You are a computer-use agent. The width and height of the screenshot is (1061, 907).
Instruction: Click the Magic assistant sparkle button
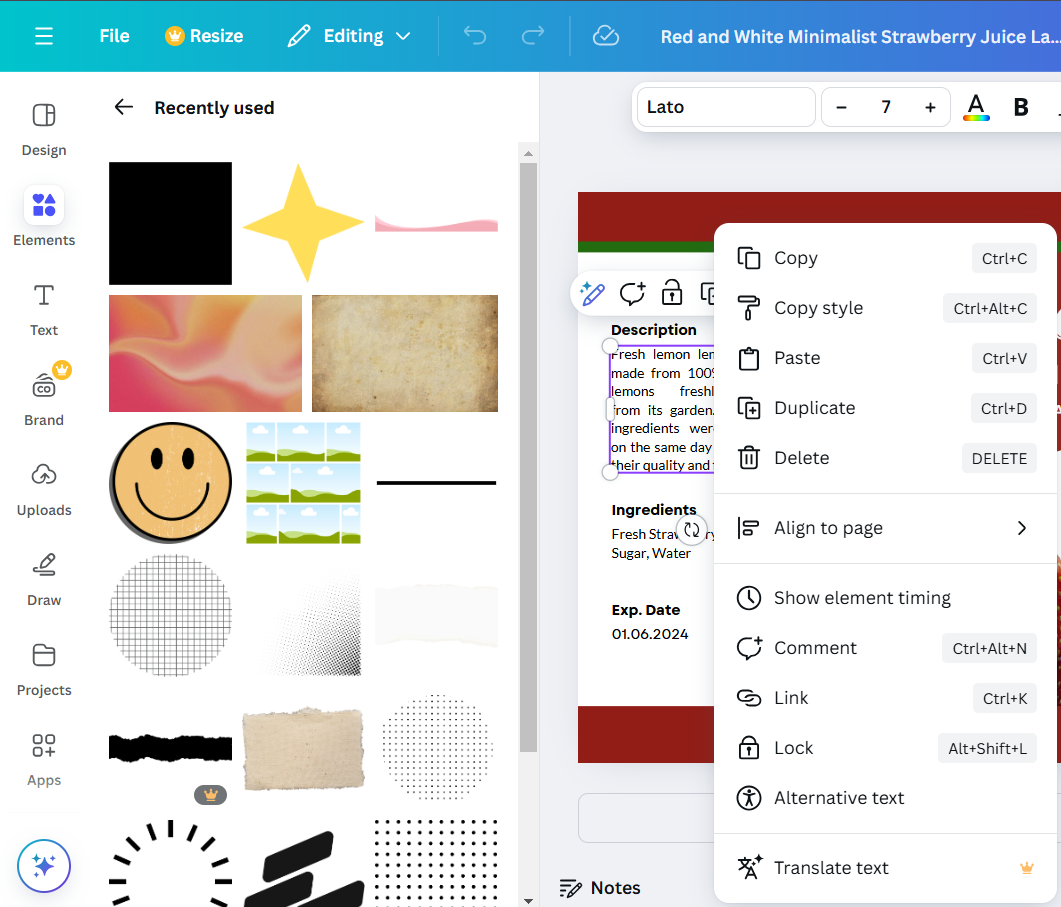click(x=44, y=866)
